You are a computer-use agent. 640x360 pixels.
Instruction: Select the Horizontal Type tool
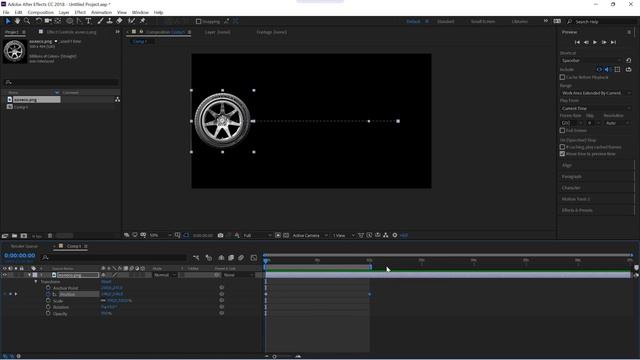pos(89,21)
